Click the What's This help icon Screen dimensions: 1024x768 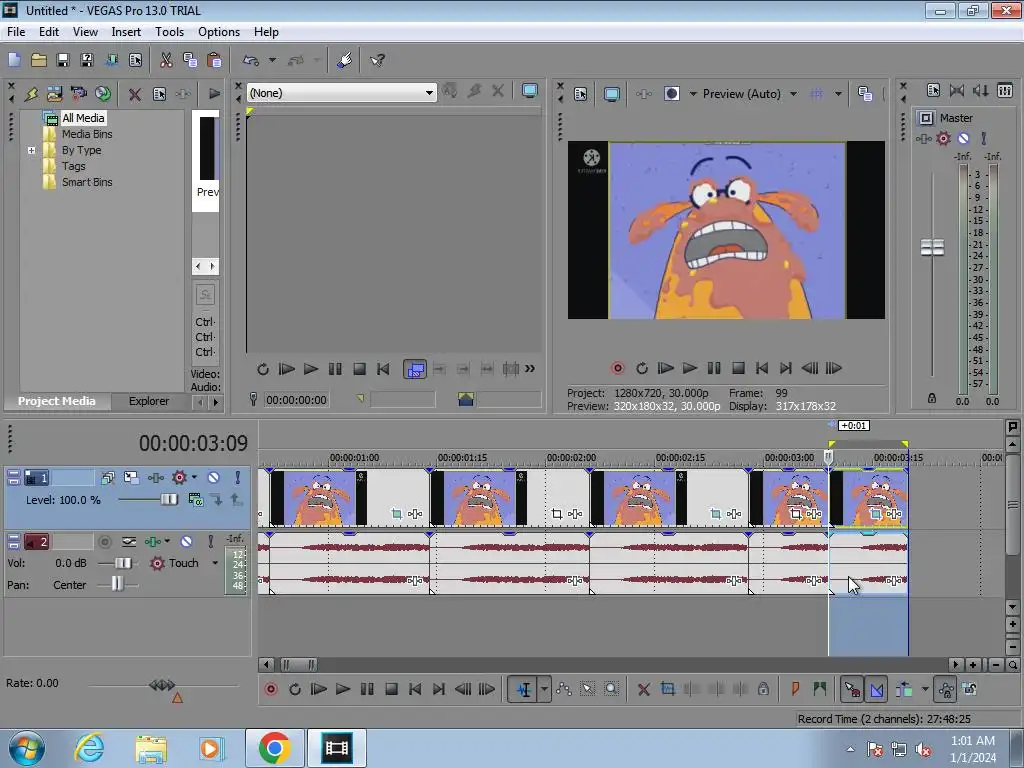click(377, 60)
